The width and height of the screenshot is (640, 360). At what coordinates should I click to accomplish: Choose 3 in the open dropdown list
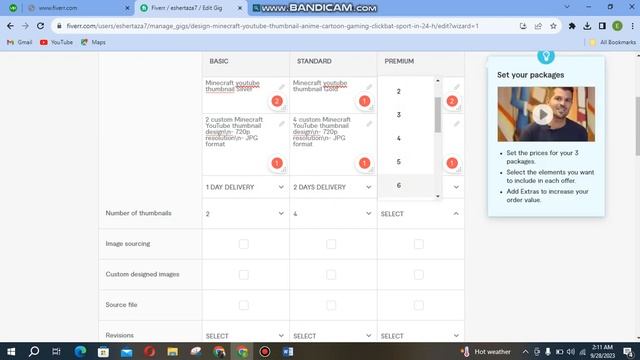pyautogui.click(x=406, y=115)
